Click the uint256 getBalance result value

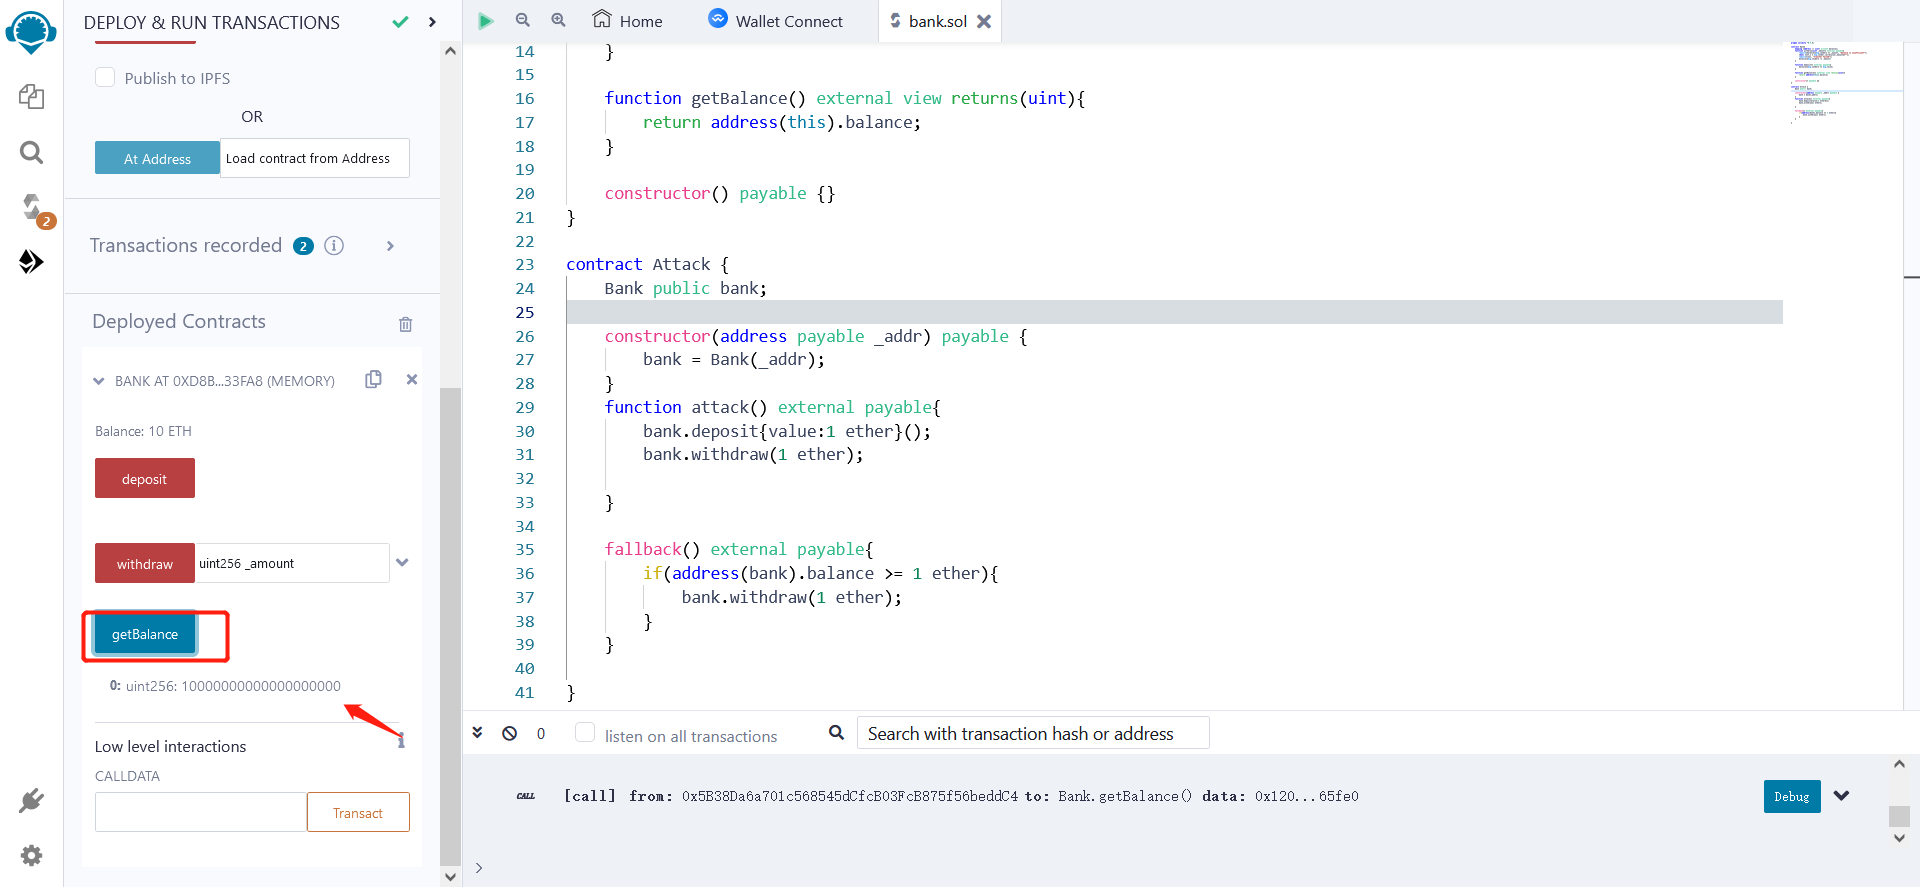233,686
